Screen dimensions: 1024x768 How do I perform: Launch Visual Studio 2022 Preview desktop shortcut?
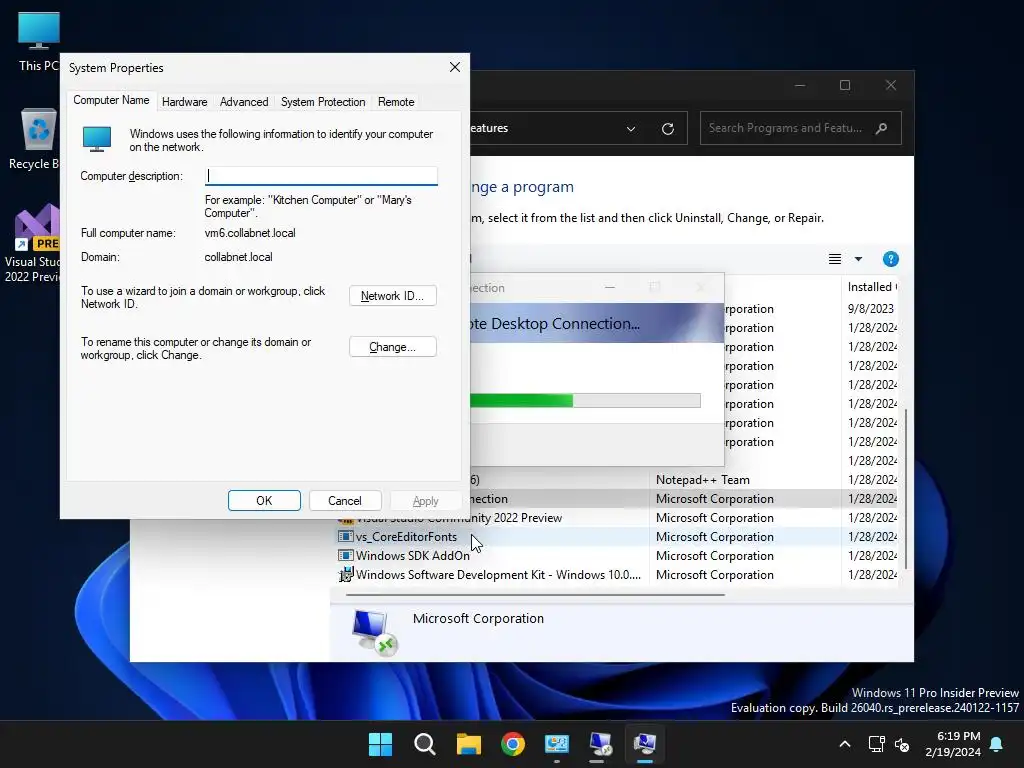coord(35,244)
